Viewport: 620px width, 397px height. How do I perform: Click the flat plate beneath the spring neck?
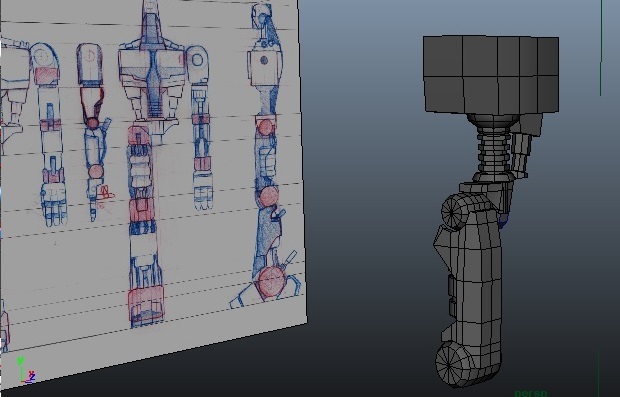486,187
